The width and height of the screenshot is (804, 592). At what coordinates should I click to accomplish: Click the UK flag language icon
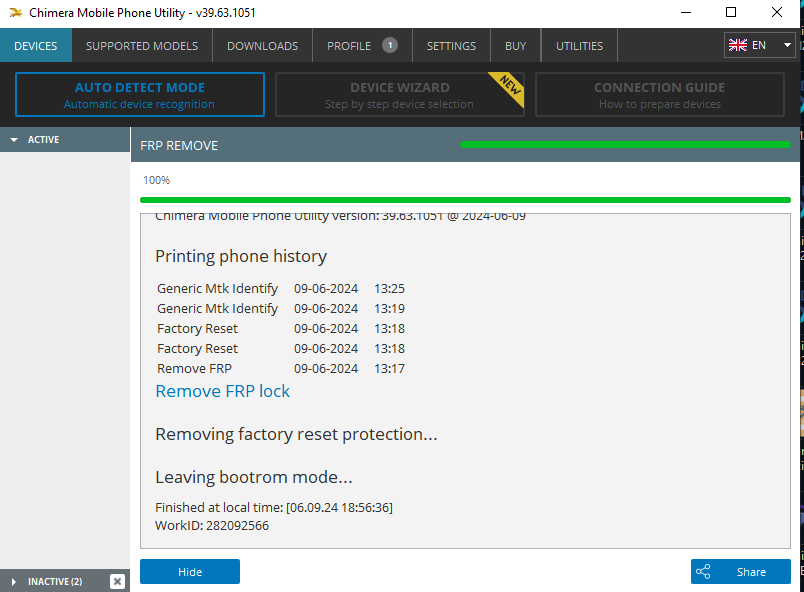point(737,45)
